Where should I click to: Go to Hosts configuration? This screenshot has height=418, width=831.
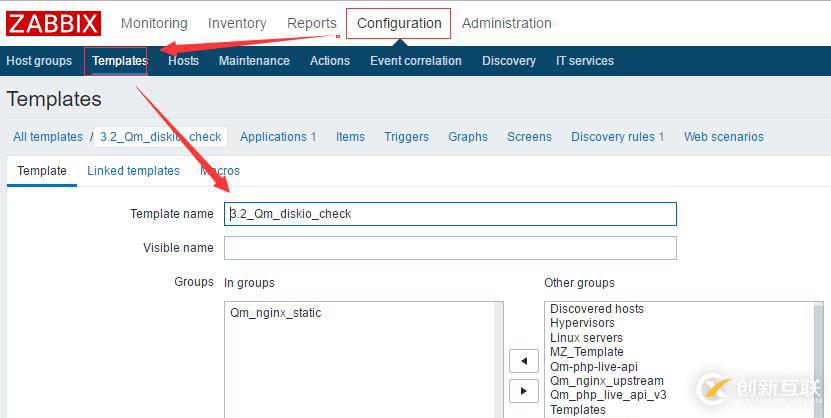[183, 60]
